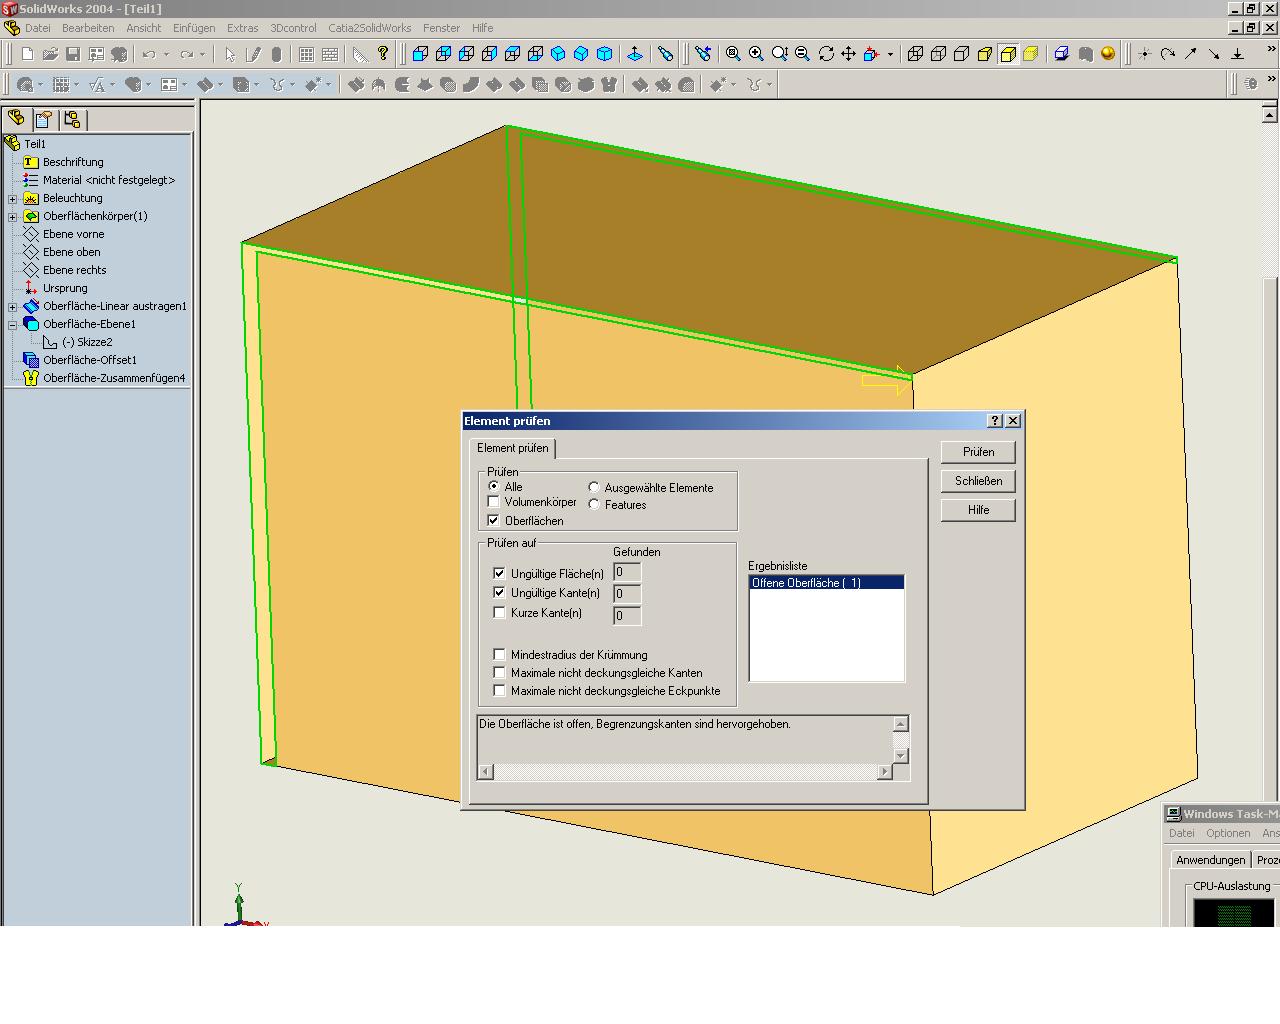Viewport: 1280px width, 1024px height.
Task: Select 'Offene Oberfläche (1)' in Ergebnisliste
Action: click(x=806, y=583)
